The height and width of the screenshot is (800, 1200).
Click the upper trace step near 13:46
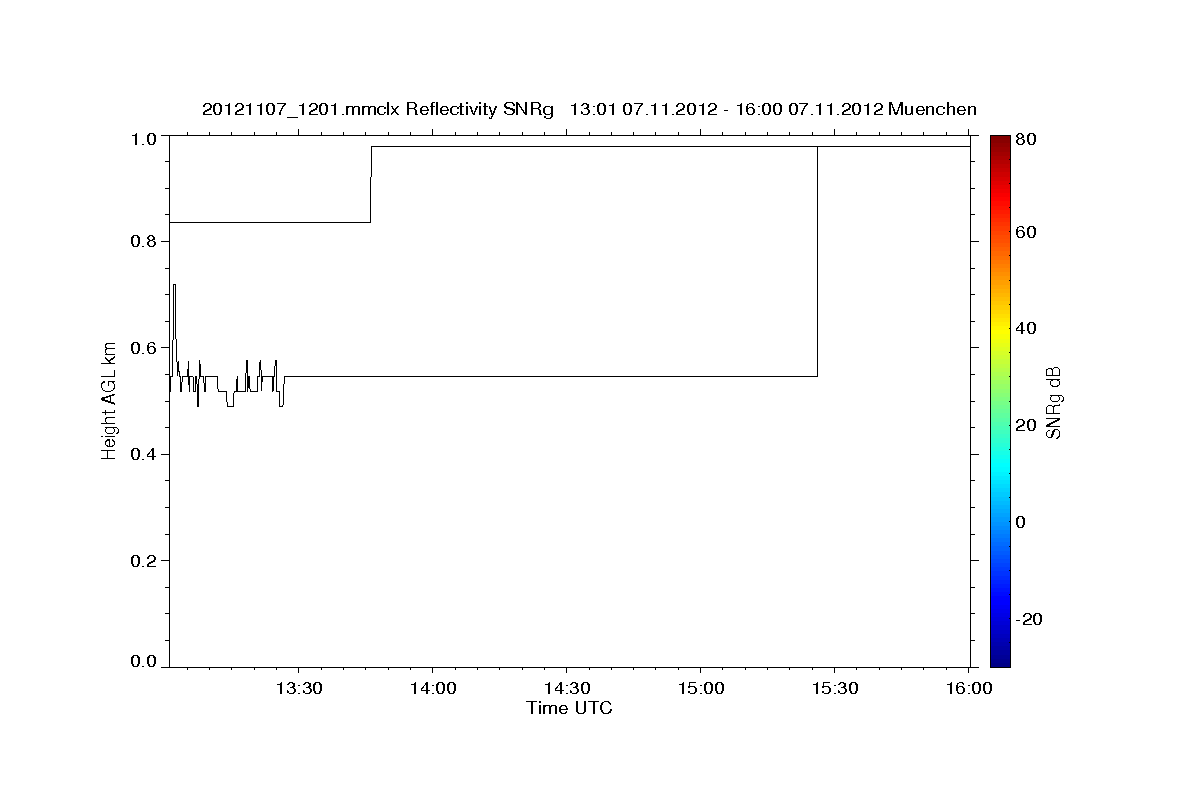tap(371, 184)
